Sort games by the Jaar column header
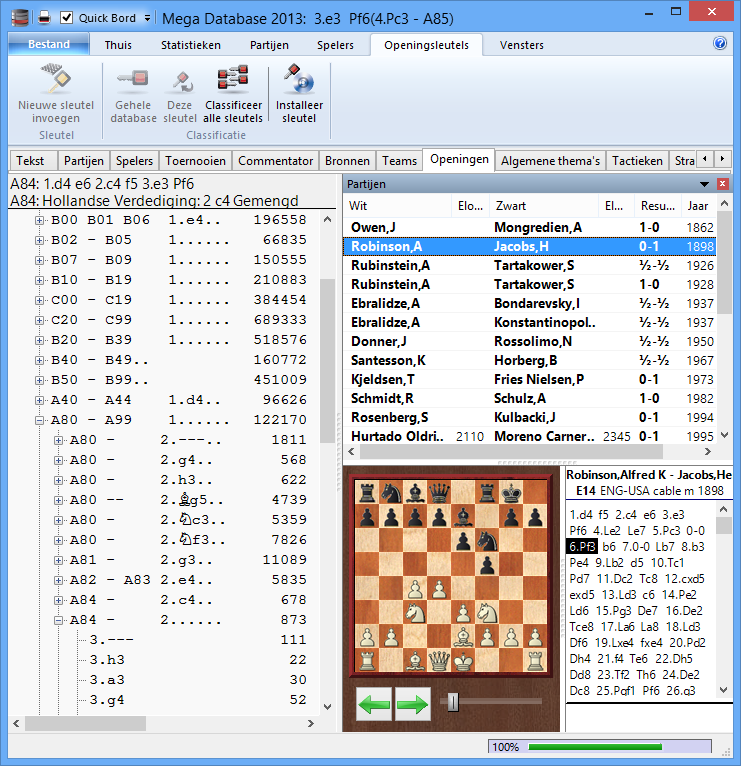 tap(698, 205)
